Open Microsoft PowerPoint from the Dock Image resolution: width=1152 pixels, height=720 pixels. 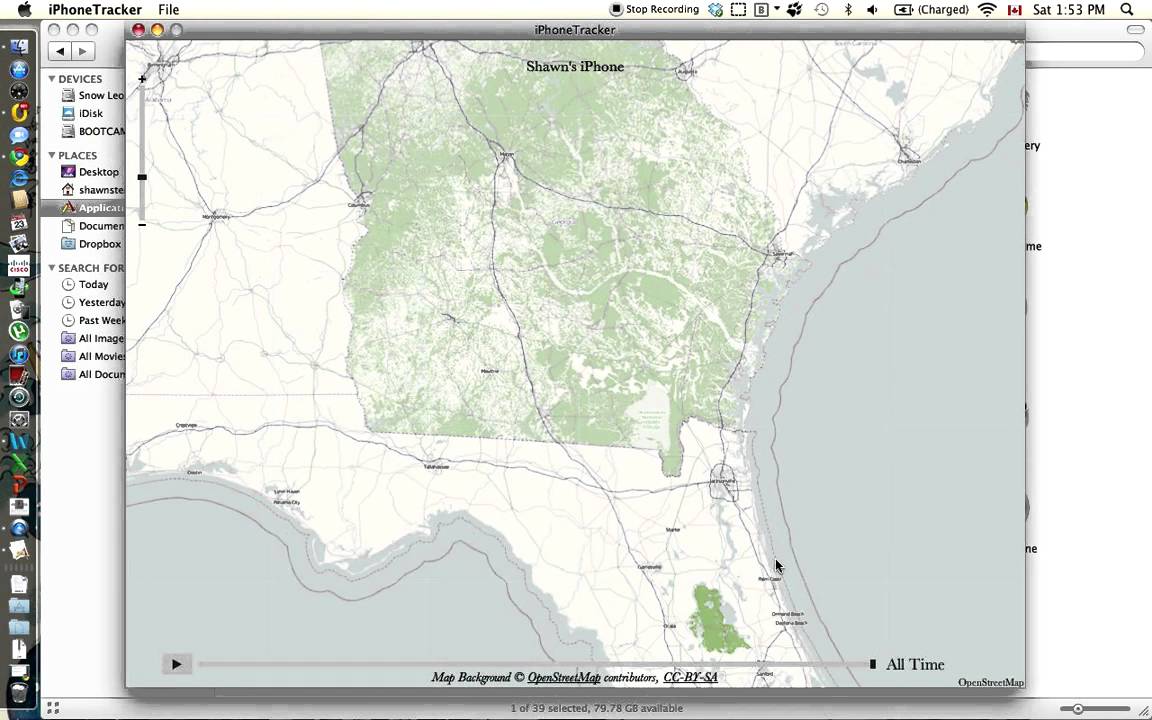[x=19, y=485]
